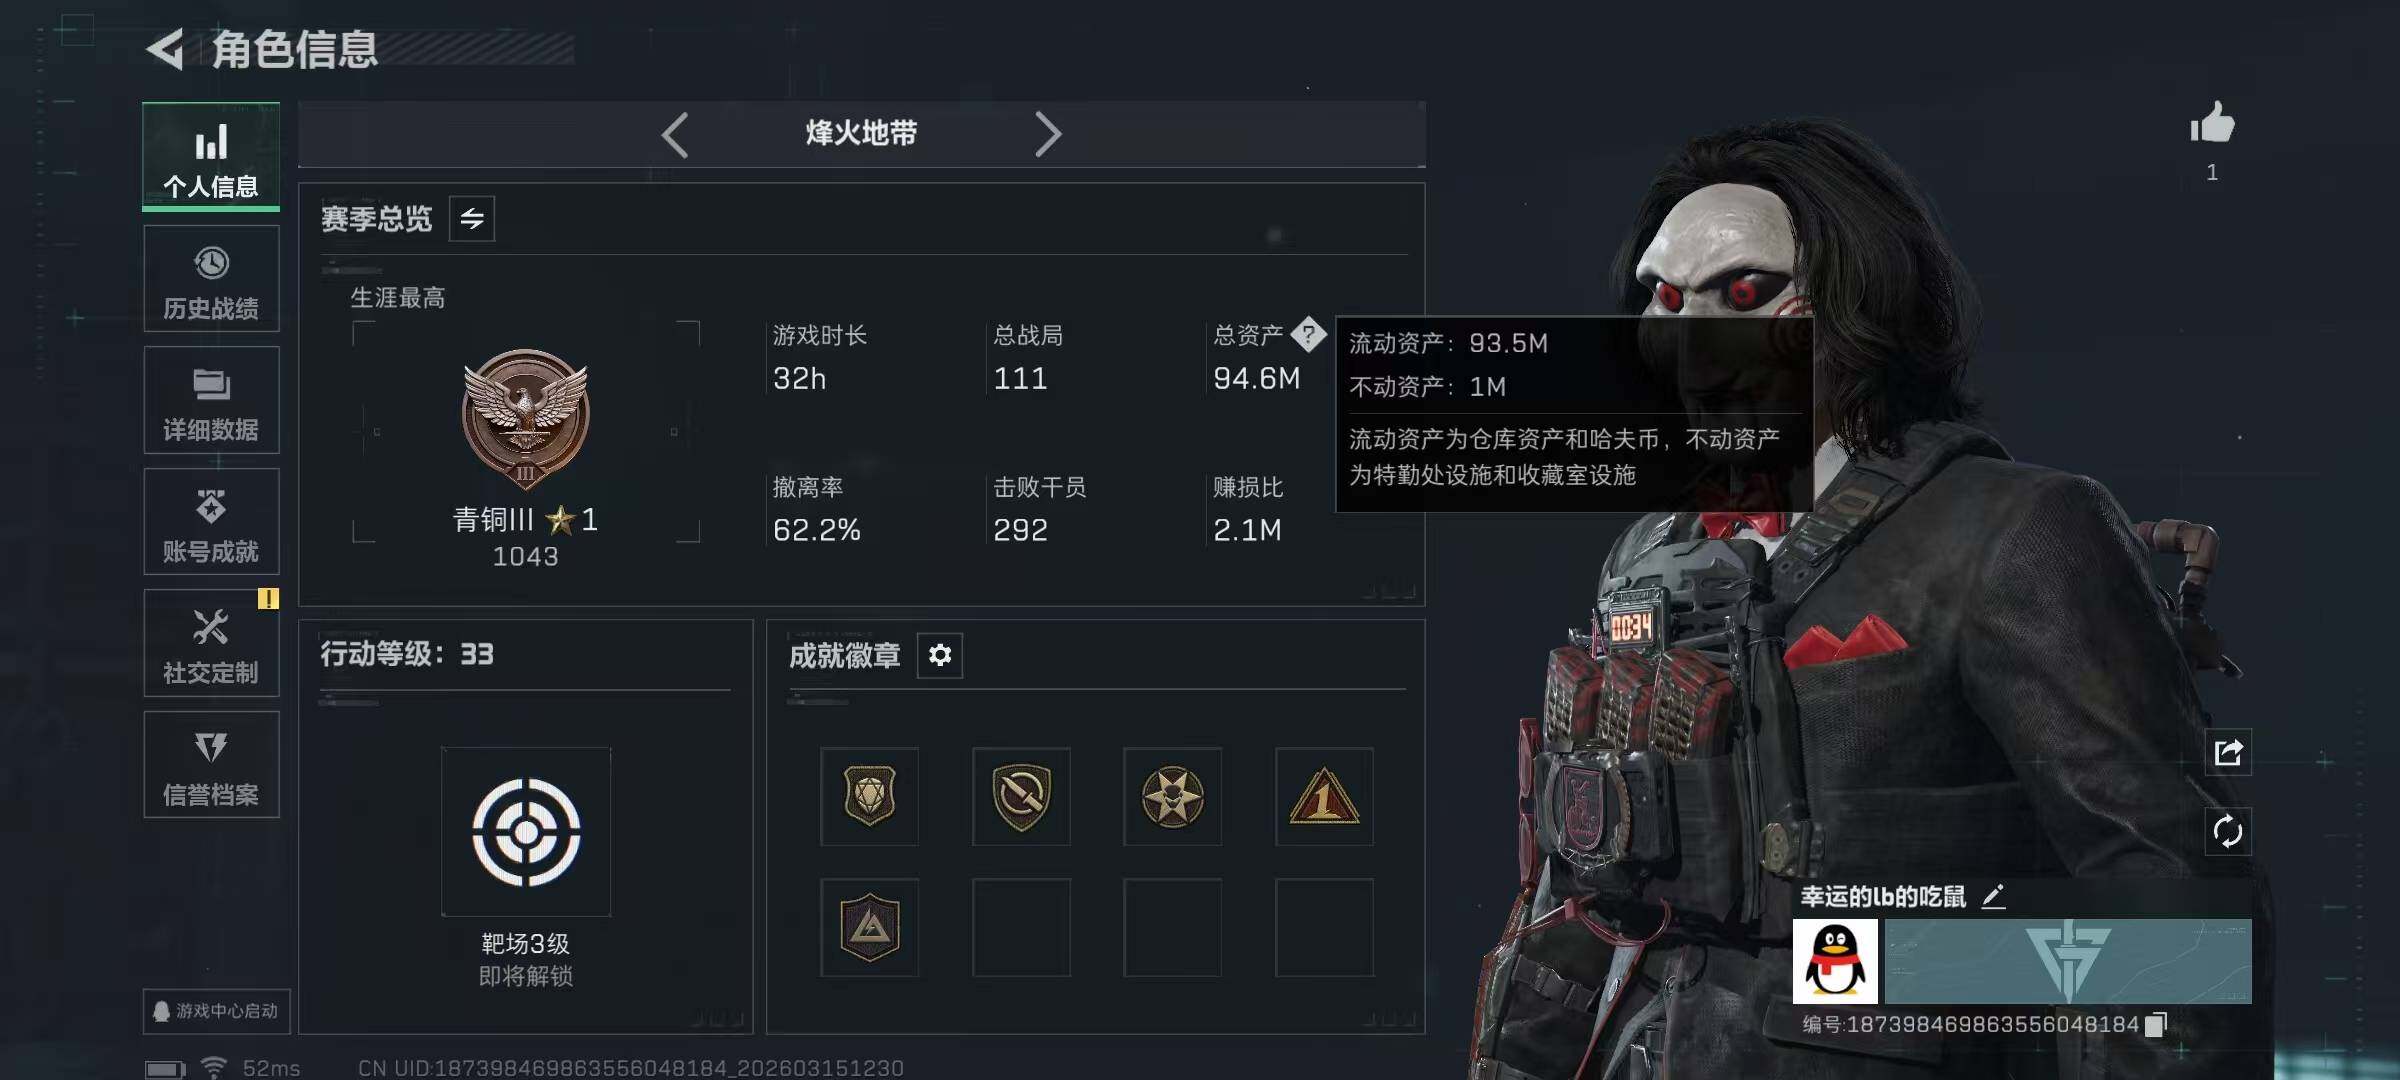Screen dimensions: 2400x1080
Task: Select the 靶场3级 target thumbnail
Action: coord(526,832)
